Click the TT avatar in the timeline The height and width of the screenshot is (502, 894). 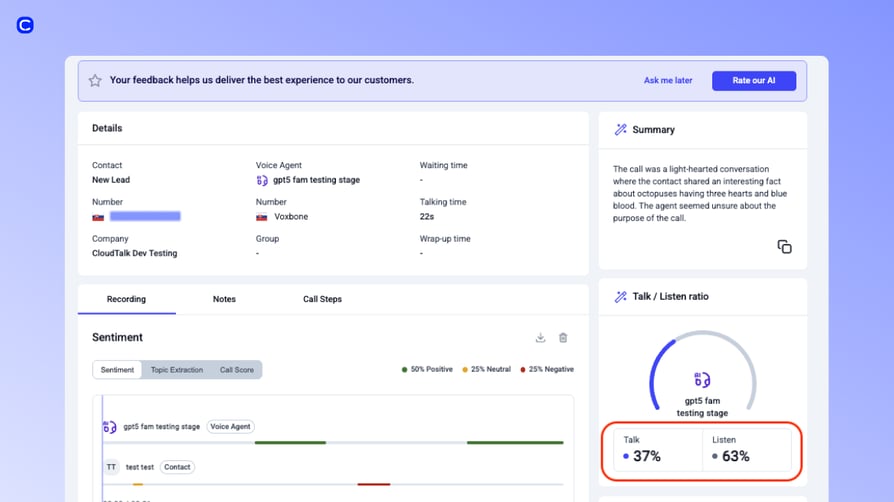(x=111, y=467)
